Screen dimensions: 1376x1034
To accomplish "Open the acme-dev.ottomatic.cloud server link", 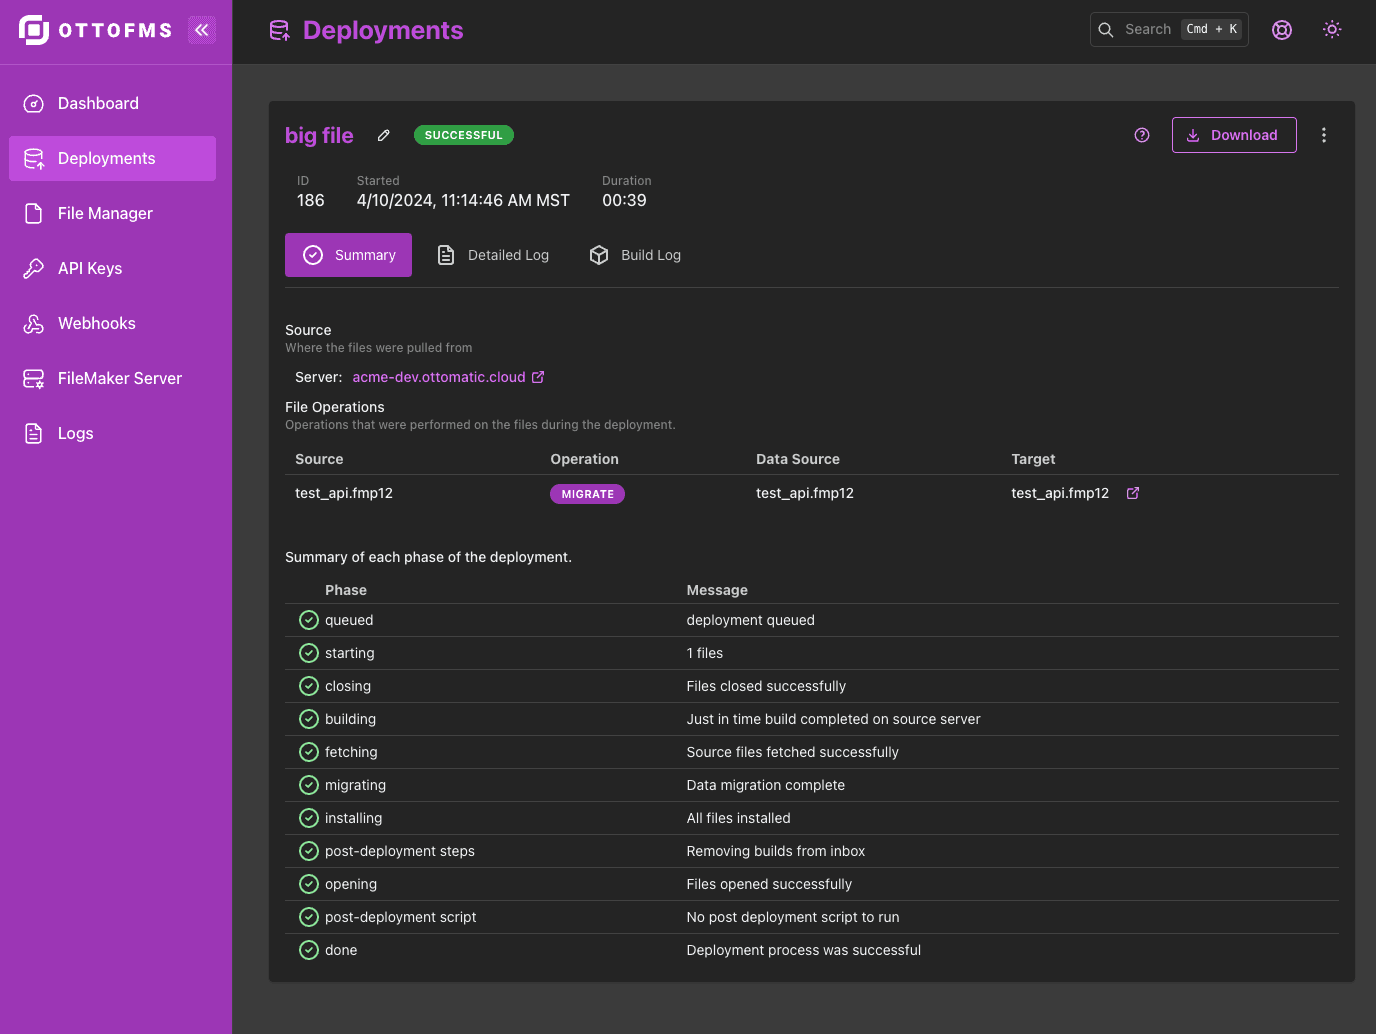I will 440,376.
